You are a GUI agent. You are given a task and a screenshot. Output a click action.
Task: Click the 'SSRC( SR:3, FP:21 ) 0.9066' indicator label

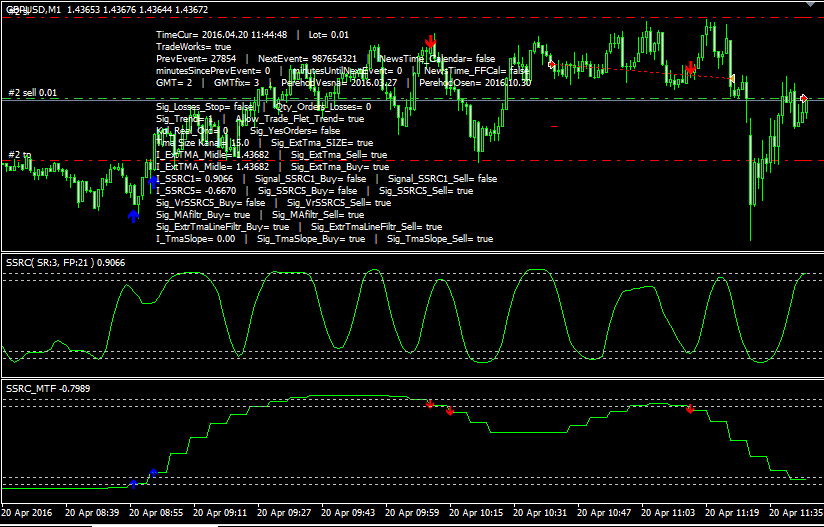click(x=66, y=263)
